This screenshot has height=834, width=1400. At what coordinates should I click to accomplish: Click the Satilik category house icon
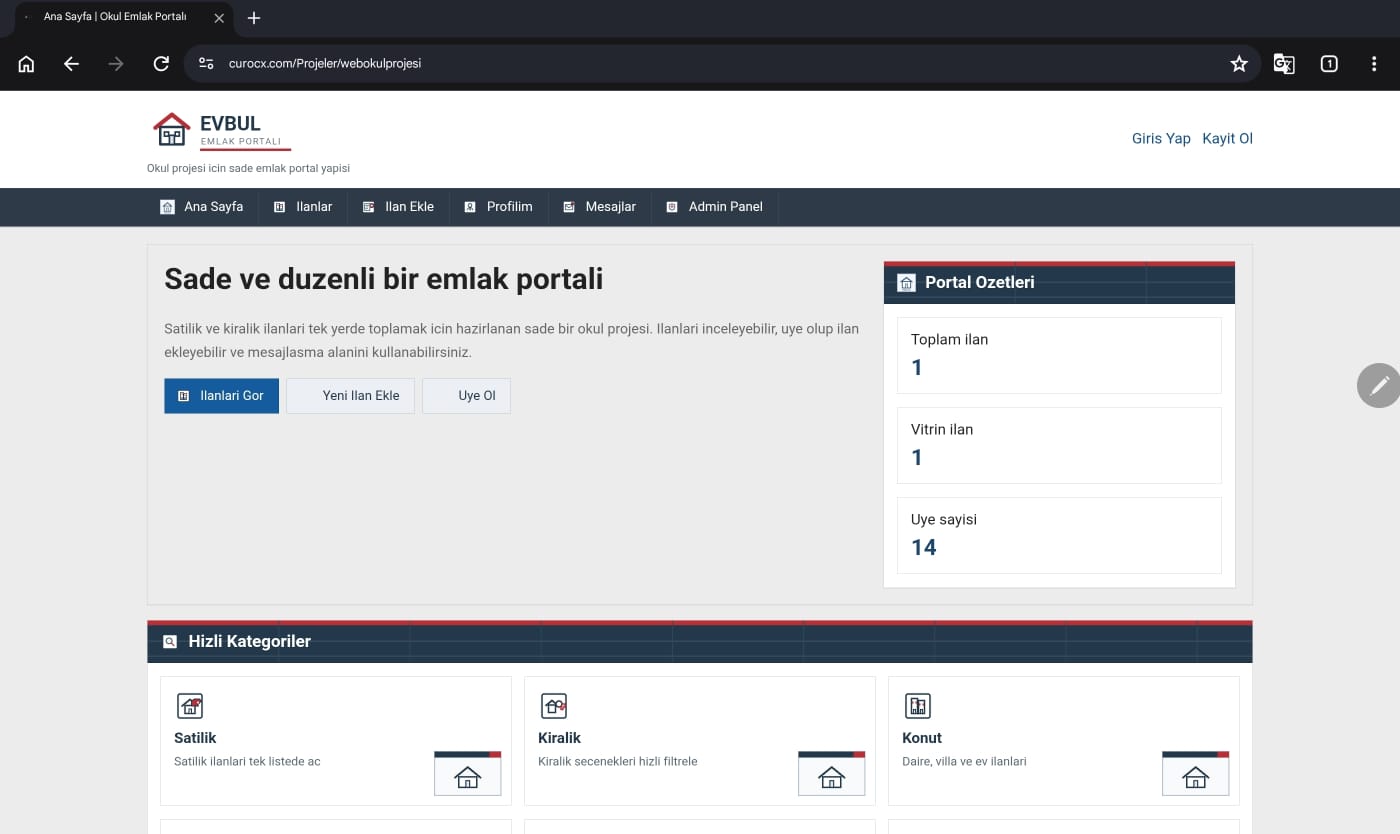click(189, 706)
